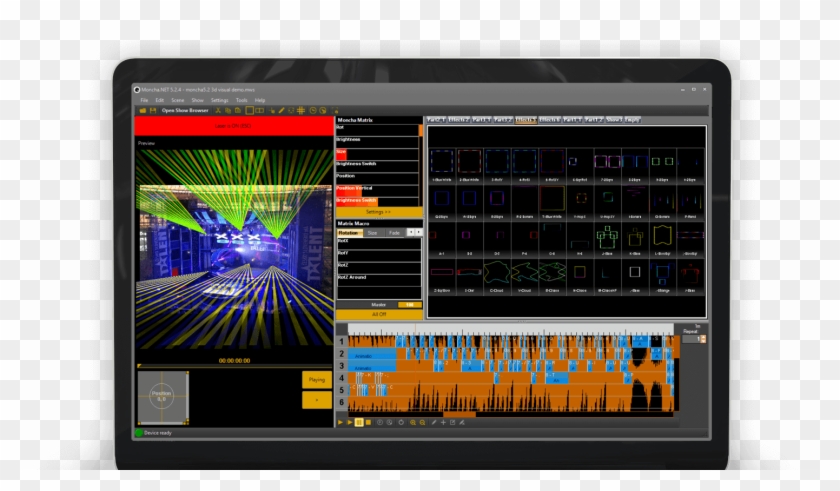Click the All Off button
The width and height of the screenshot is (840, 491).
[x=378, y=313]
